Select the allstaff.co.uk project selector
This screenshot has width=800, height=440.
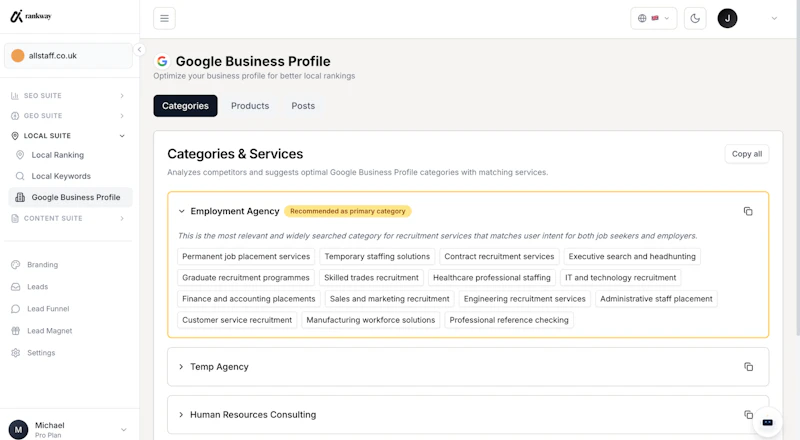point(68,56)
